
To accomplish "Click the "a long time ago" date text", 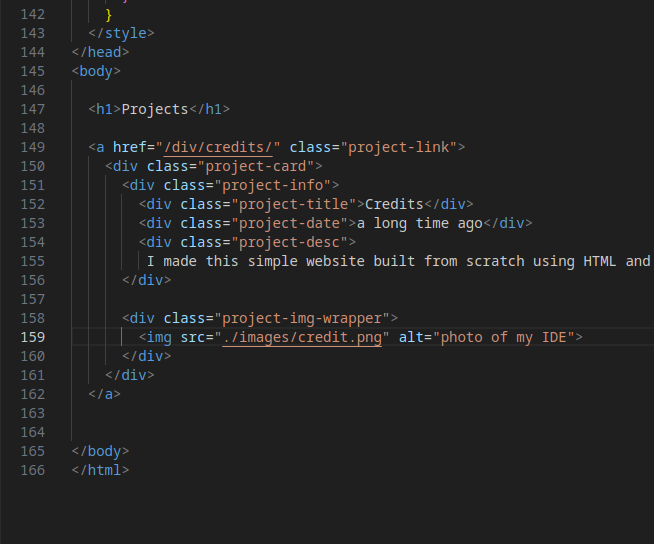I will click(420, 223).
